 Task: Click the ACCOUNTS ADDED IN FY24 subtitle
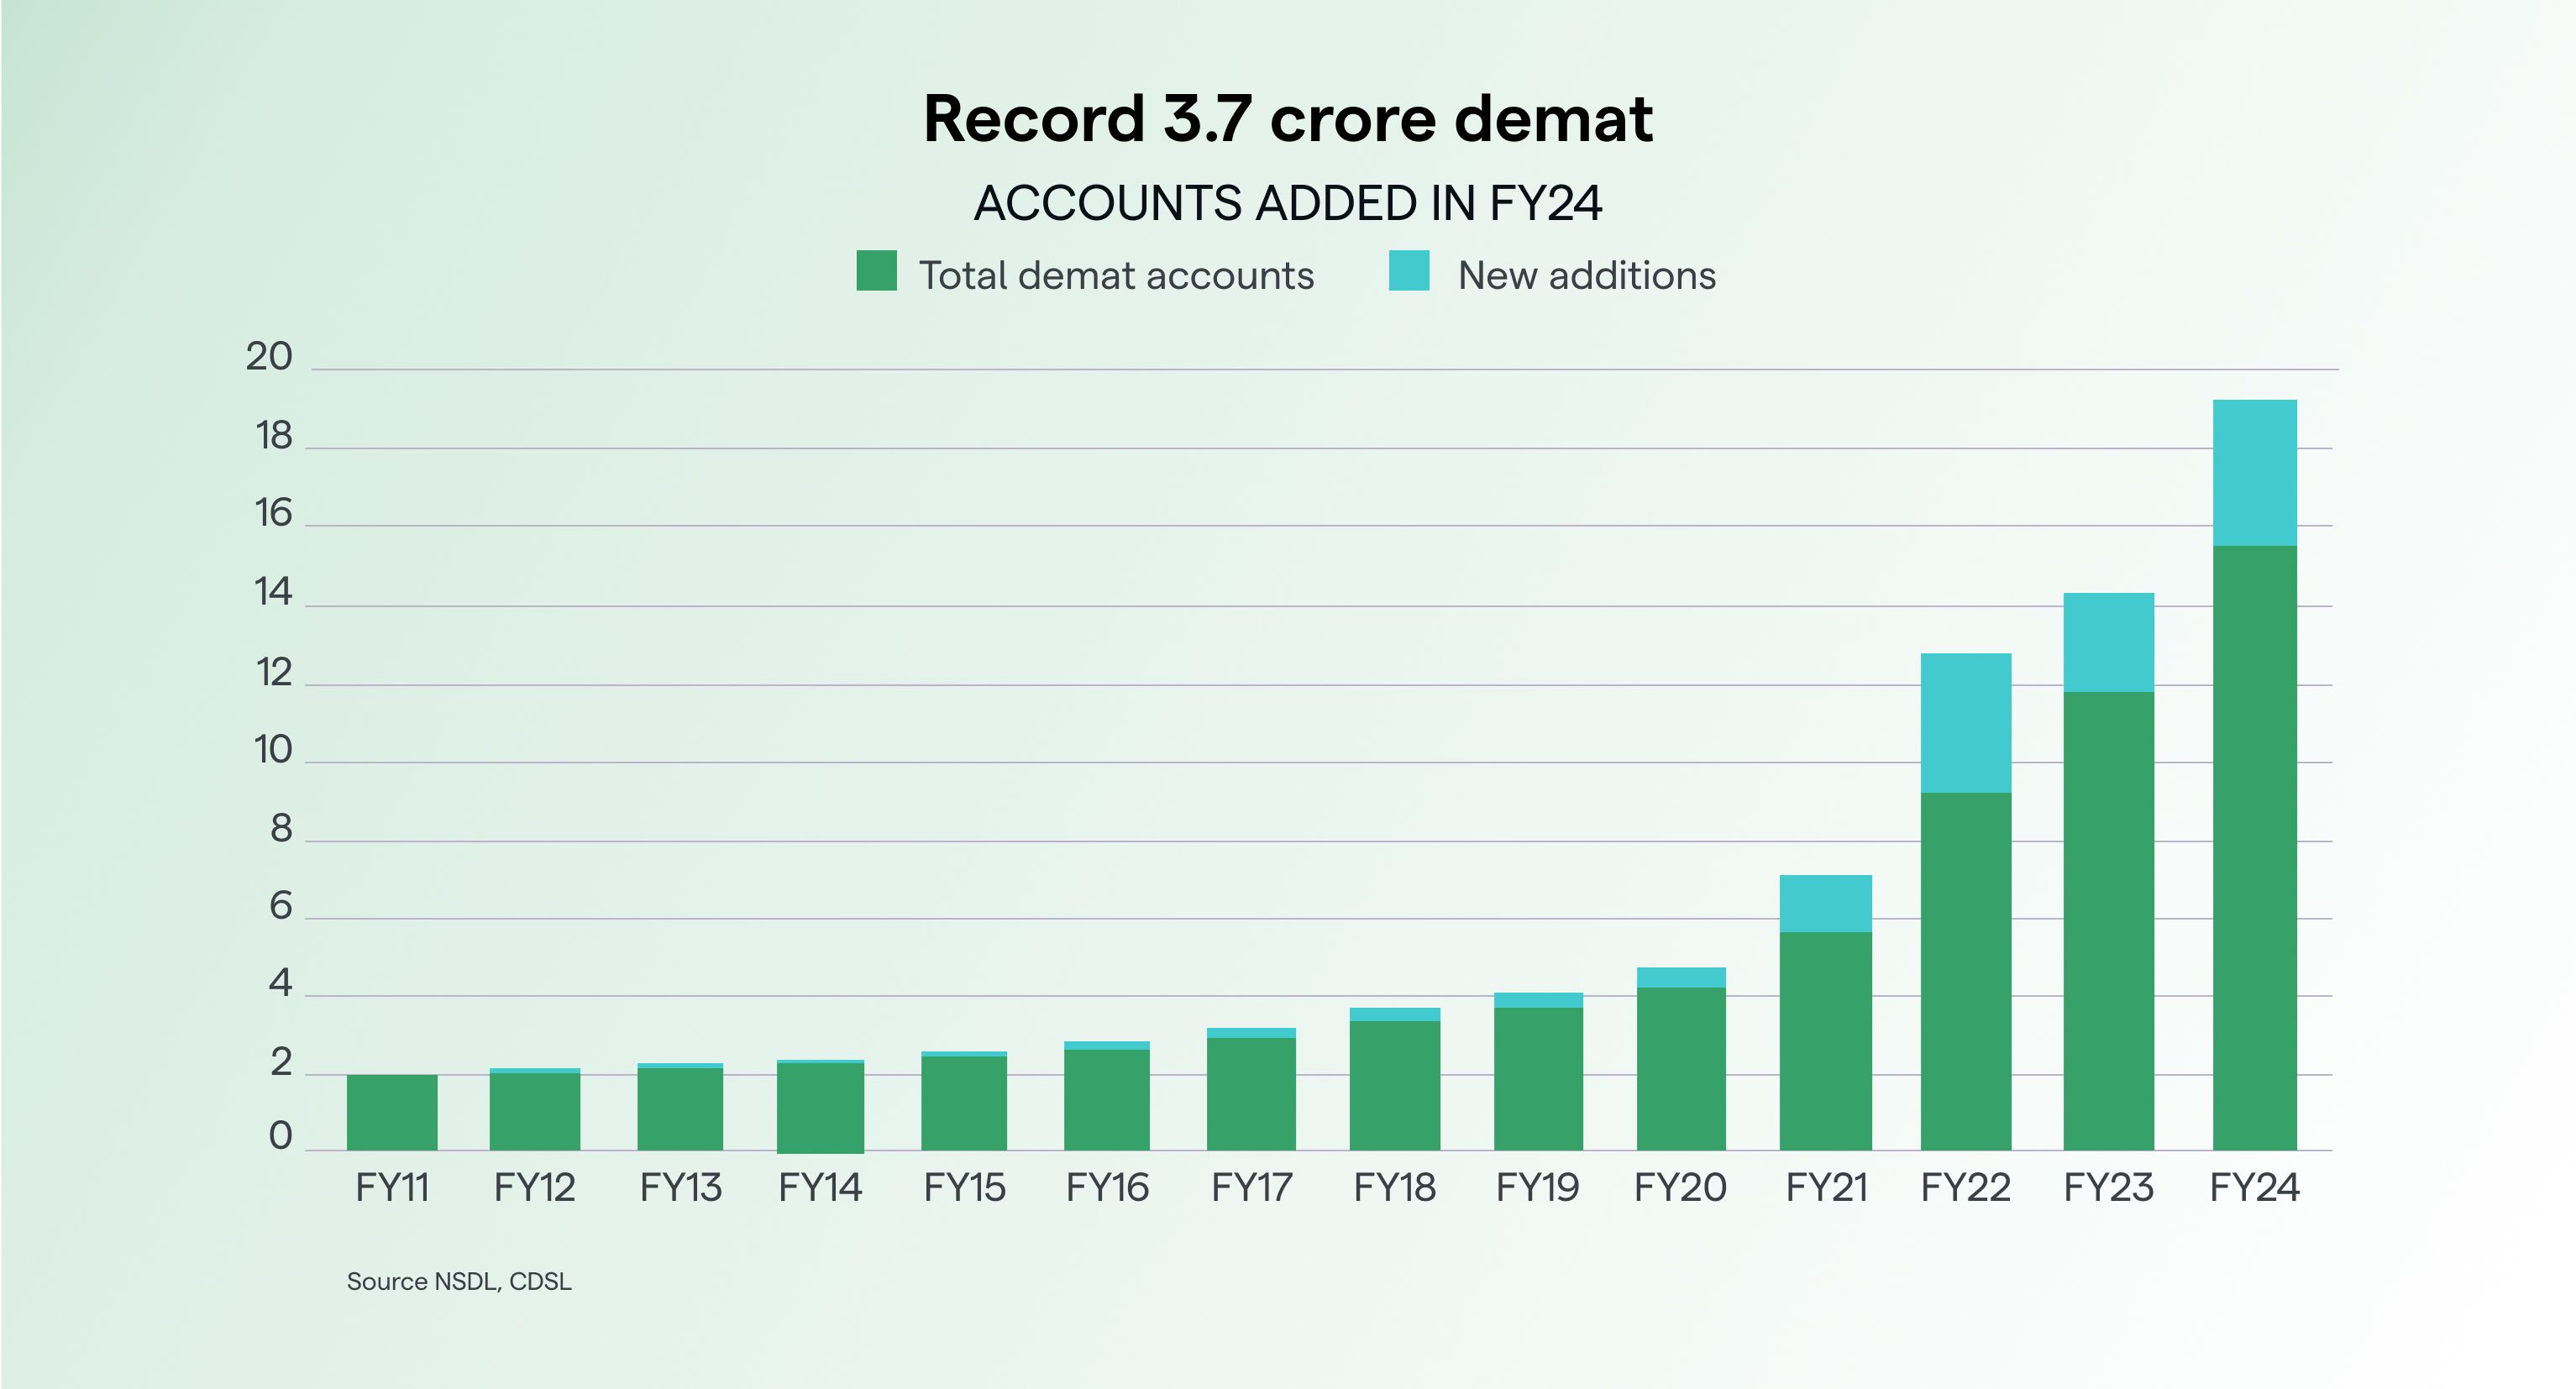pyautogui.click(x=1288, y=204)
